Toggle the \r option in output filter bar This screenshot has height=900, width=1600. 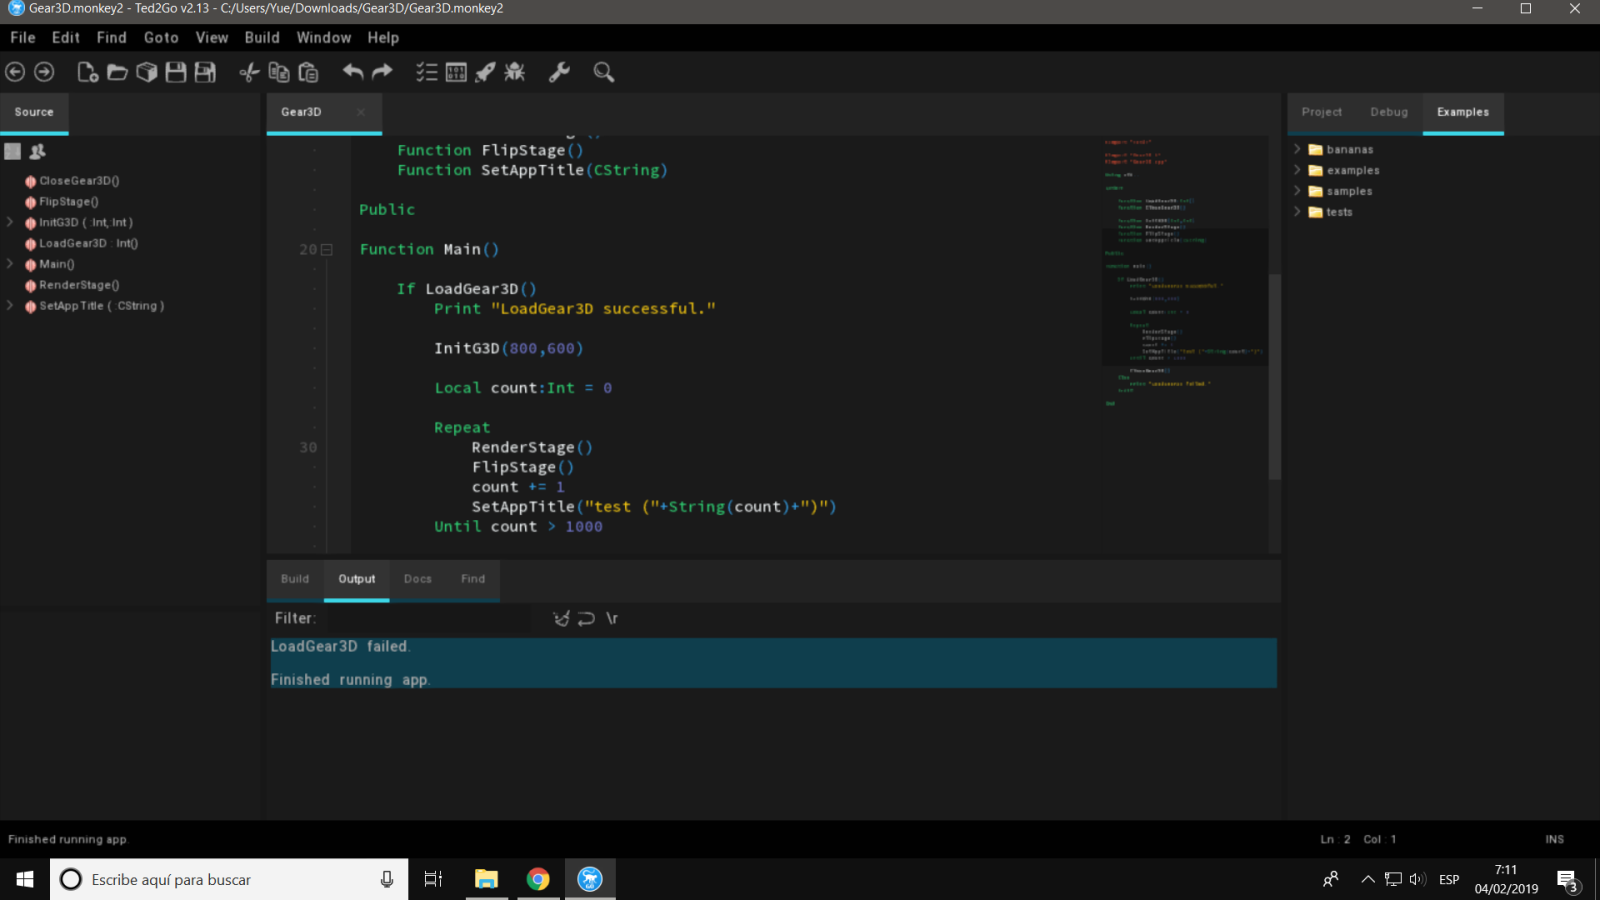coord(611,619)
